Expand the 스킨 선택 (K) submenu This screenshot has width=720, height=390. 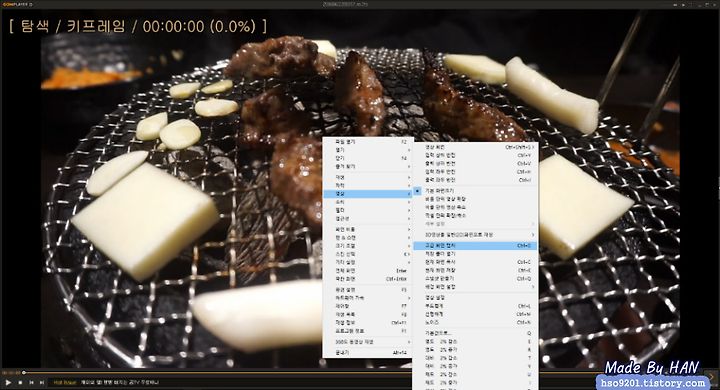[x=368, y=254]
